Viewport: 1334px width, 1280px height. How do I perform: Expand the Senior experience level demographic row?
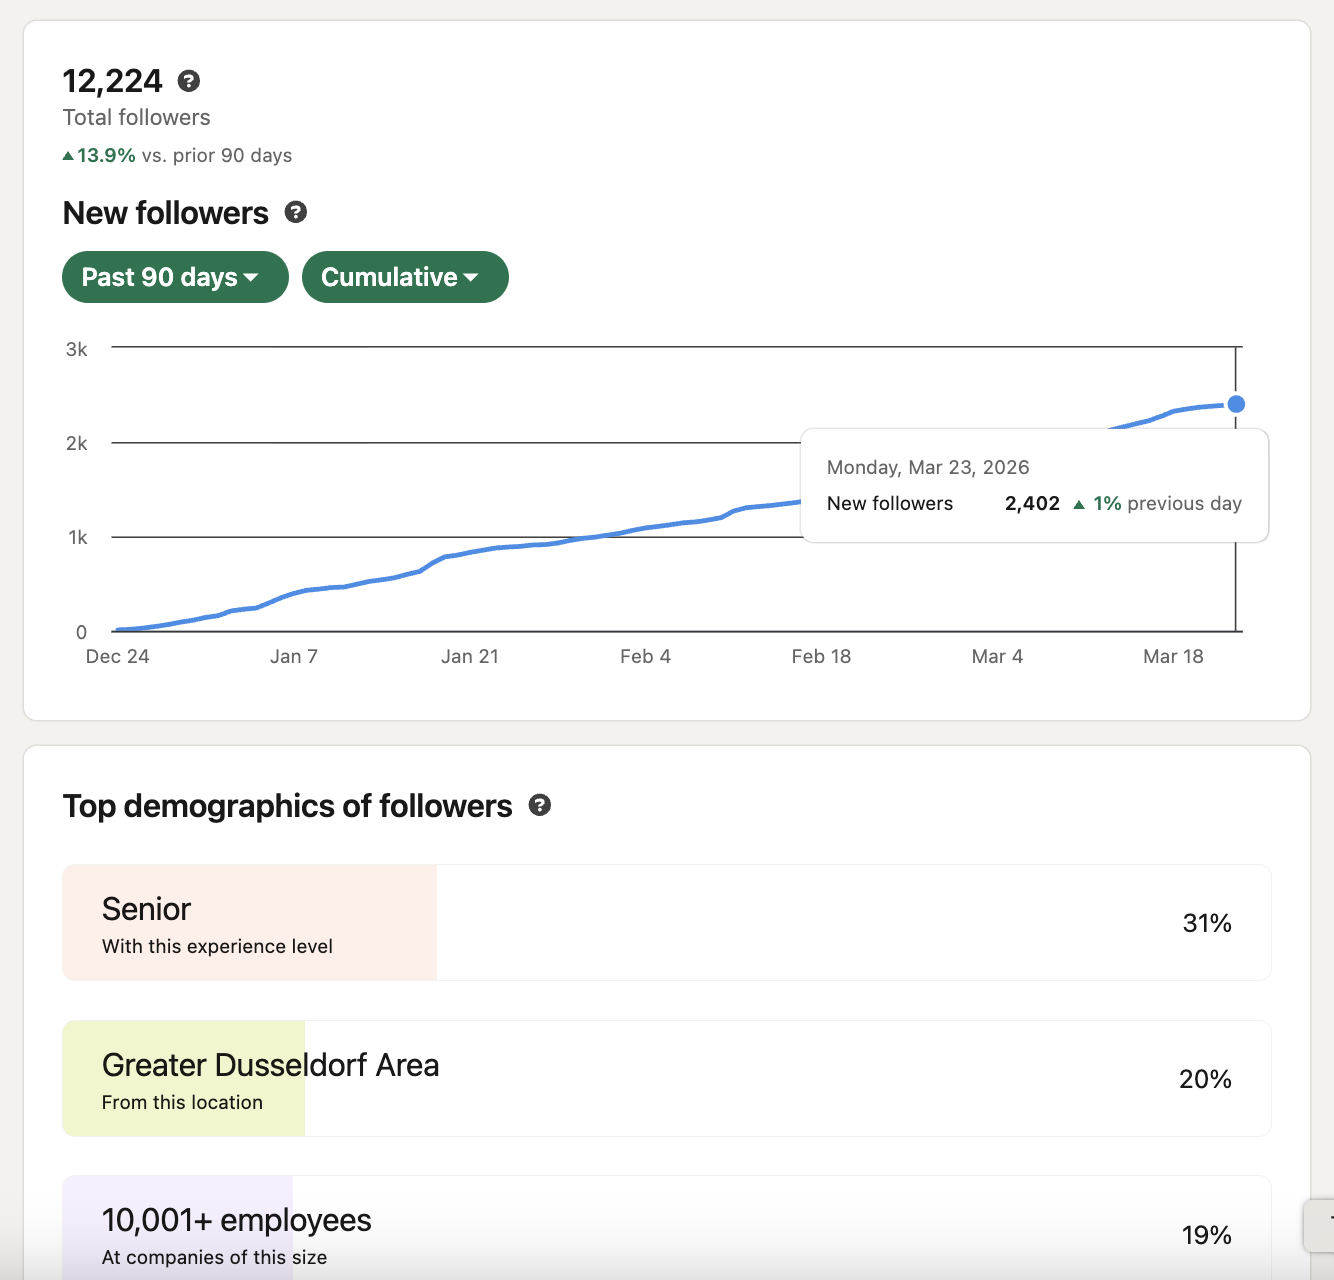pos(664,922)
